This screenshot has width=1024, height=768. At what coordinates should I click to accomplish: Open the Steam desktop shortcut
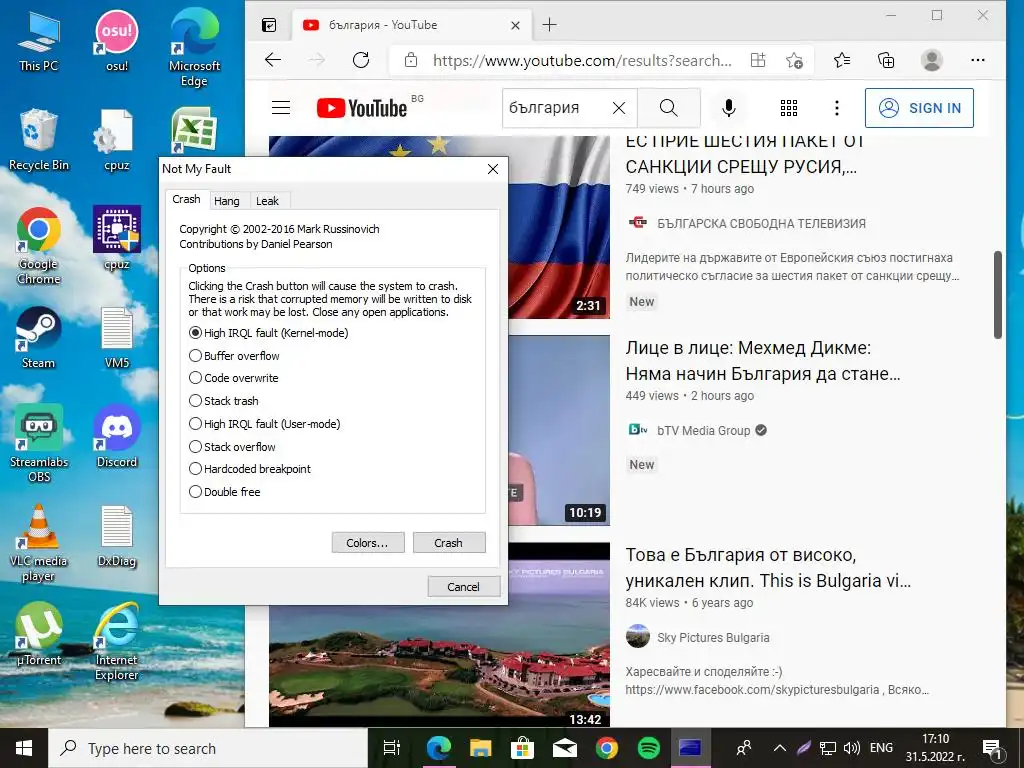coord(39,340)
